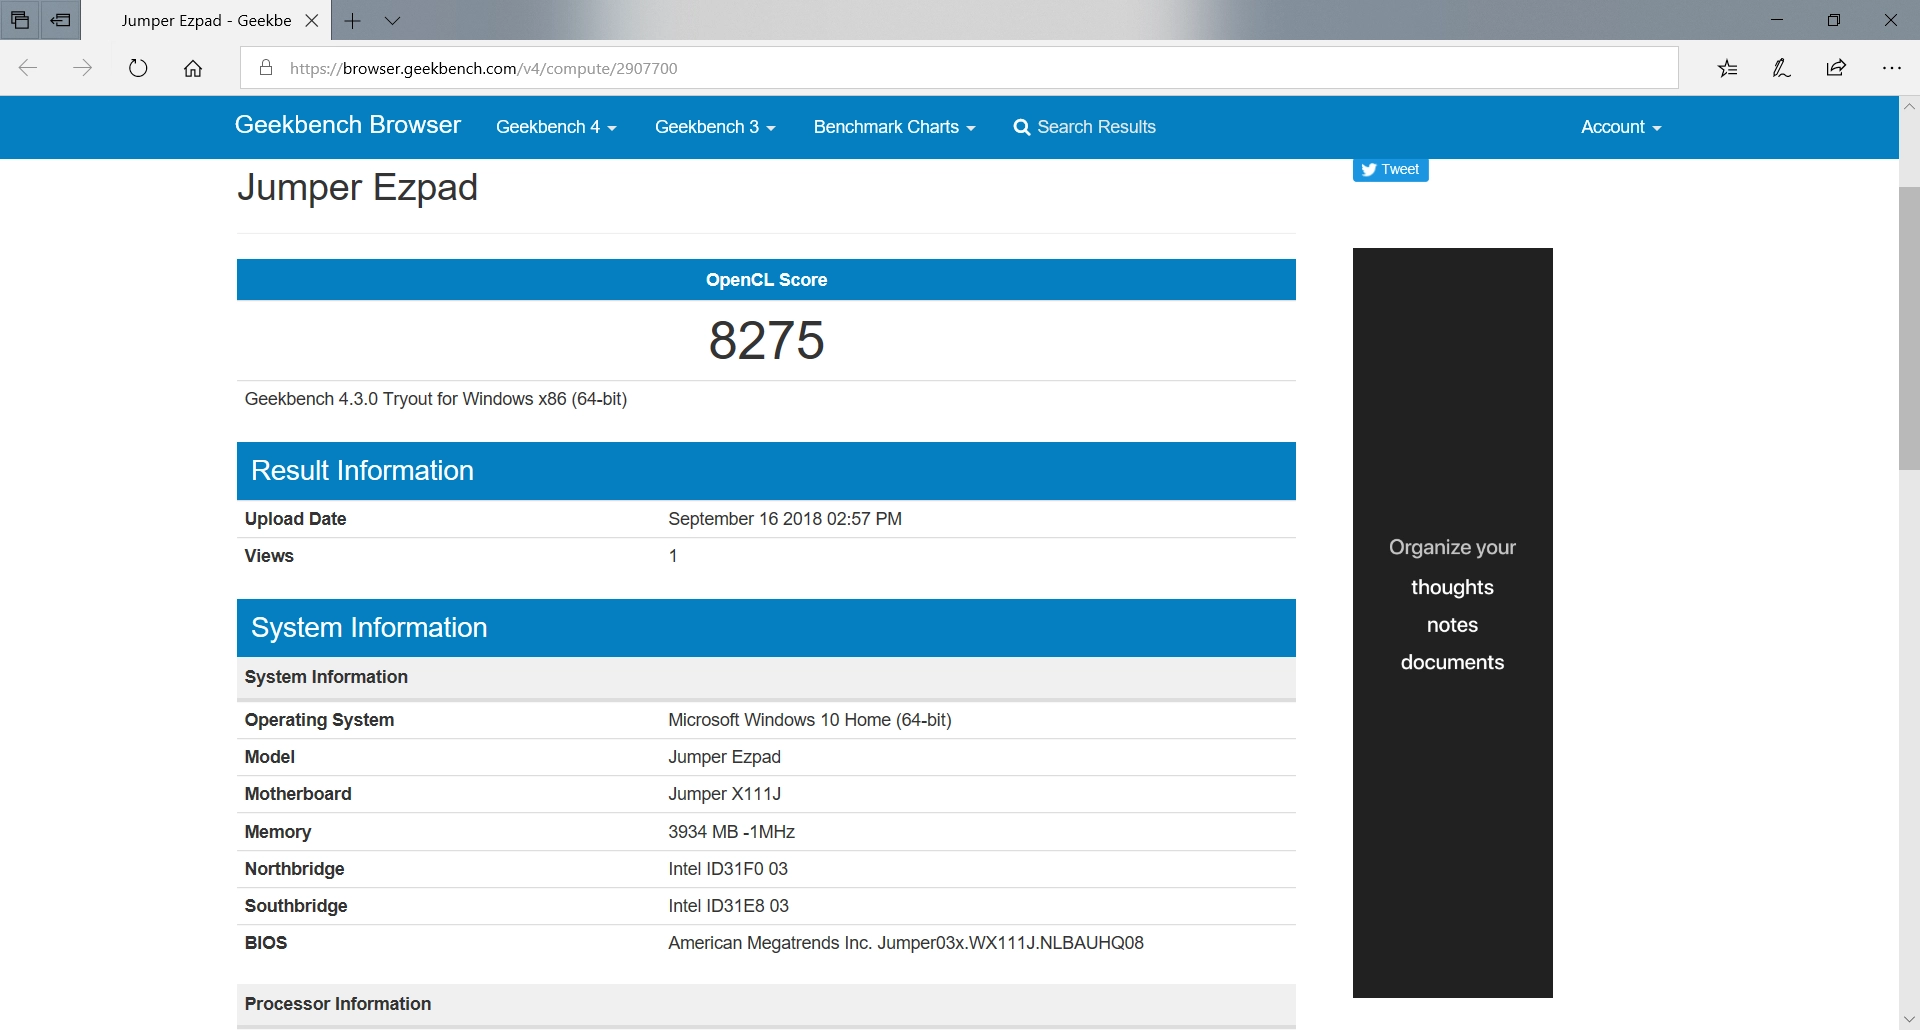Viewport: 1920px width, 1030px height.
Task: Click the Tweet button
Action: (1391, 169)
